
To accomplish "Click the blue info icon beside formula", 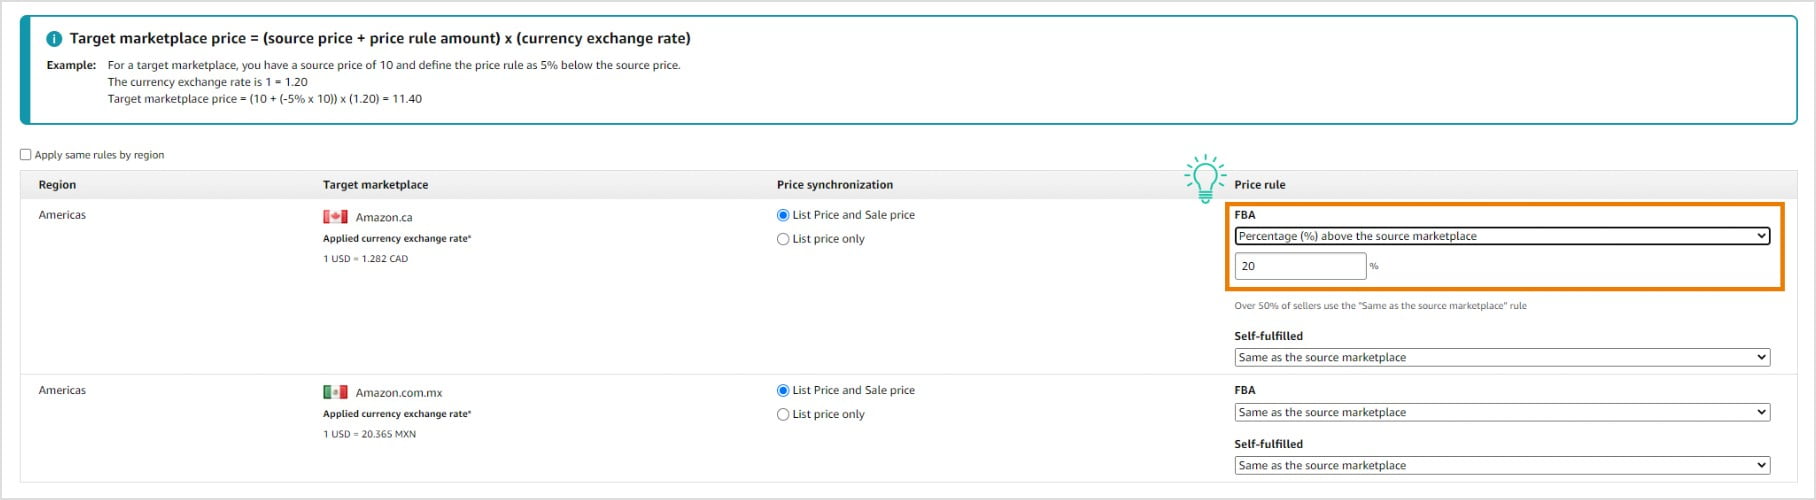I will coord(54,38).
